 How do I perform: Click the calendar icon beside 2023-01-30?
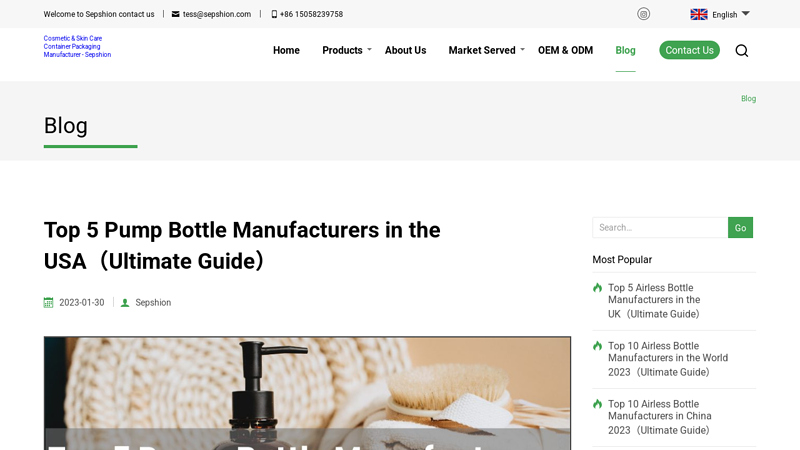[48, 303]
